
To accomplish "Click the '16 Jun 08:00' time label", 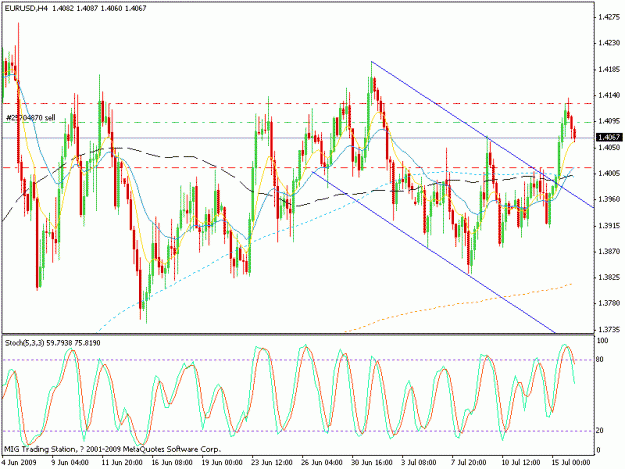I will 172,462.
